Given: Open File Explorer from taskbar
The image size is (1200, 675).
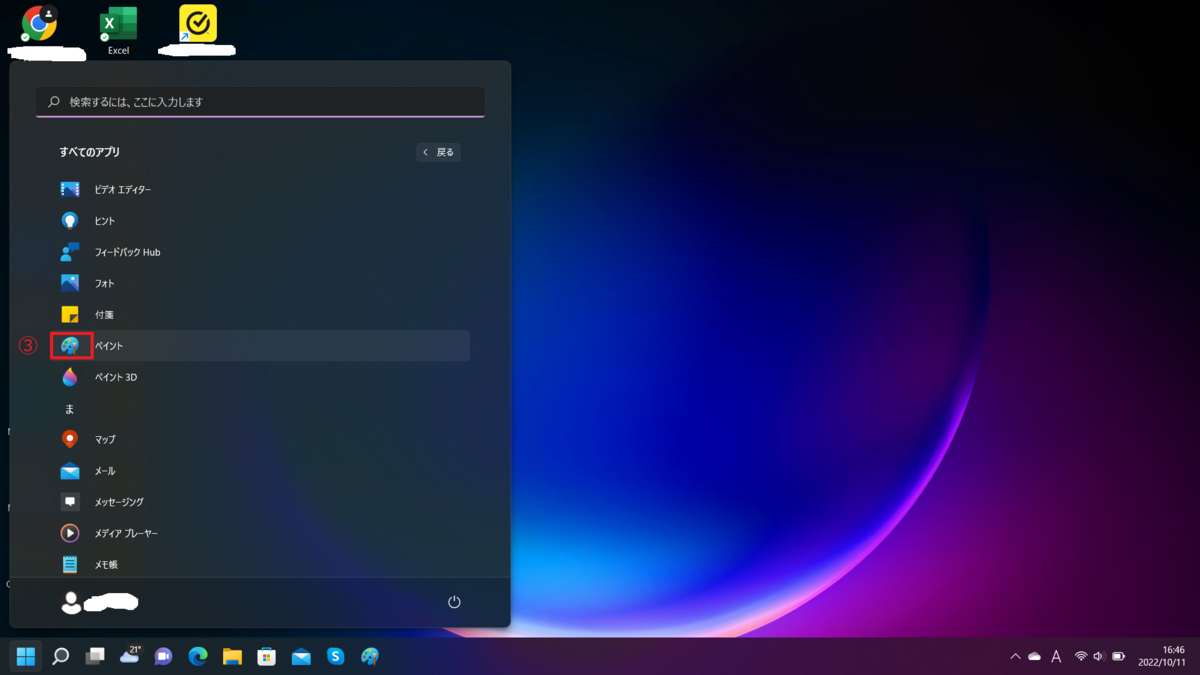Looking at the screenshot, I should coord(233,656).
